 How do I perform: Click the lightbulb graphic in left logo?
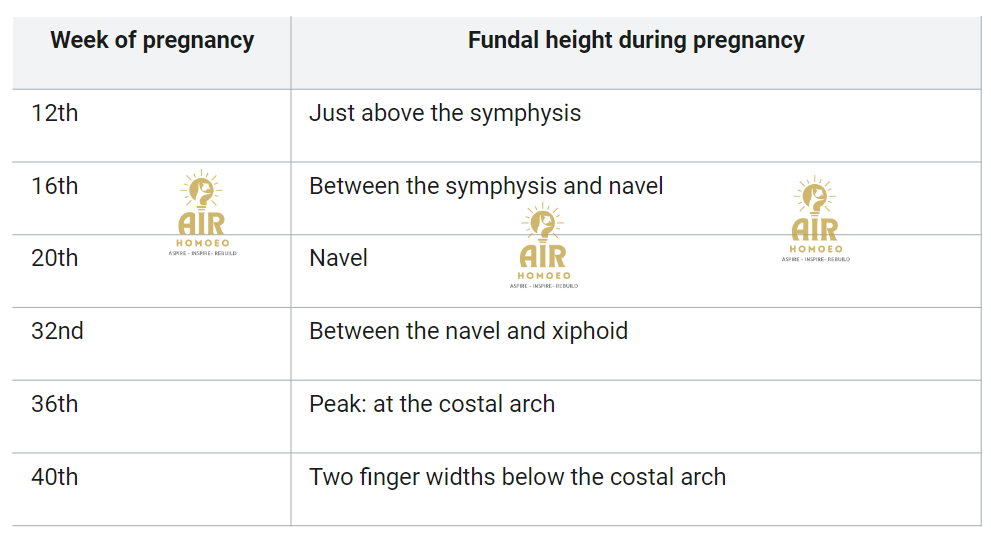(201, 190)
